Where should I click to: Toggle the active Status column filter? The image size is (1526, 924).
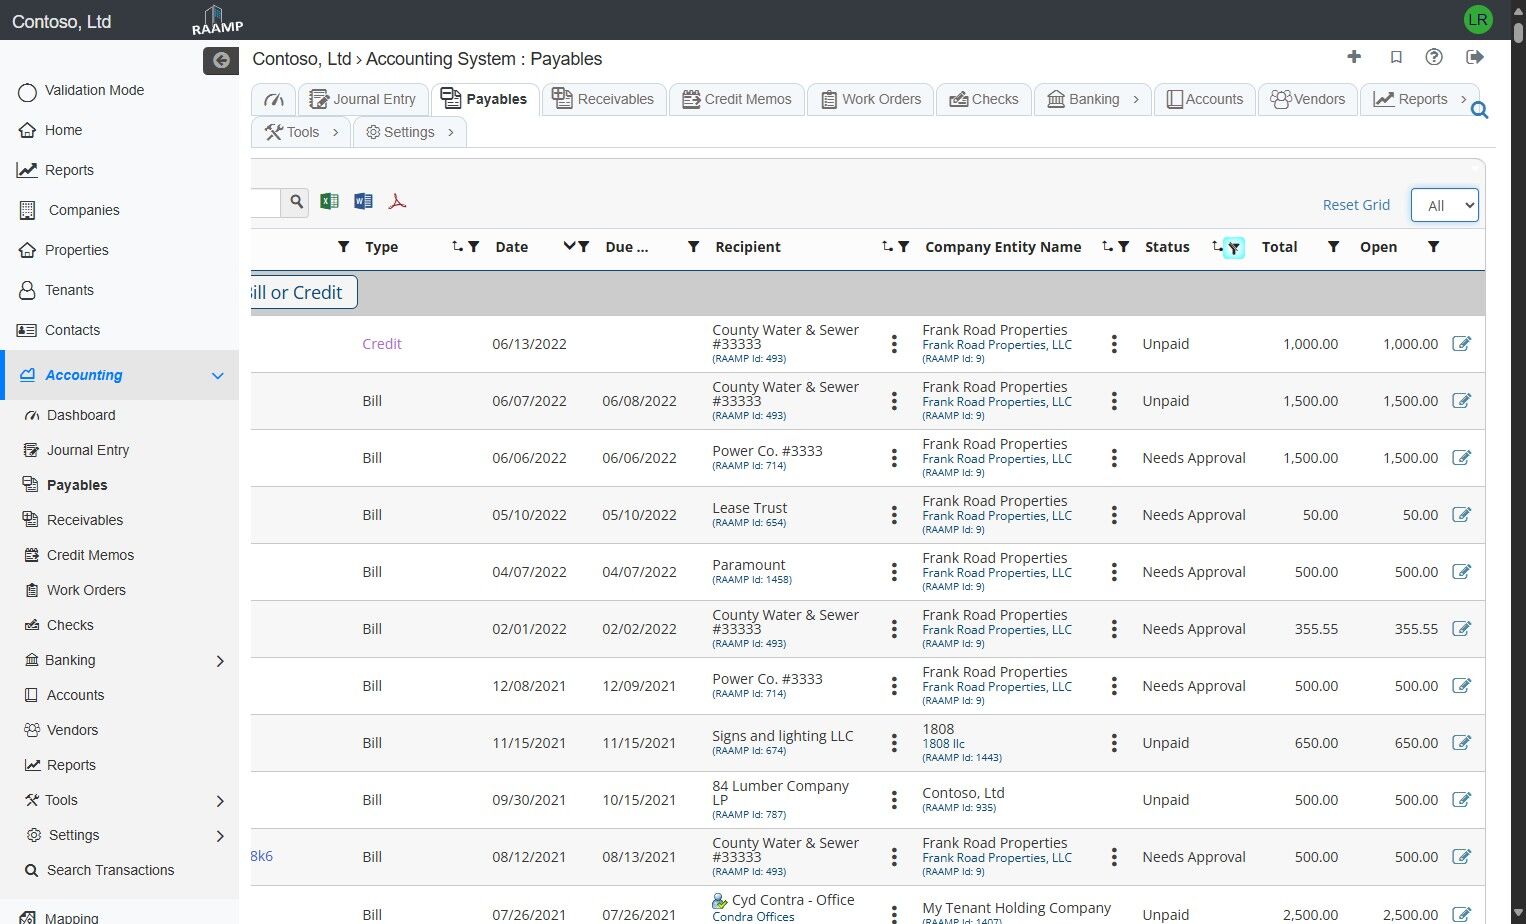tap(1234, 248)
